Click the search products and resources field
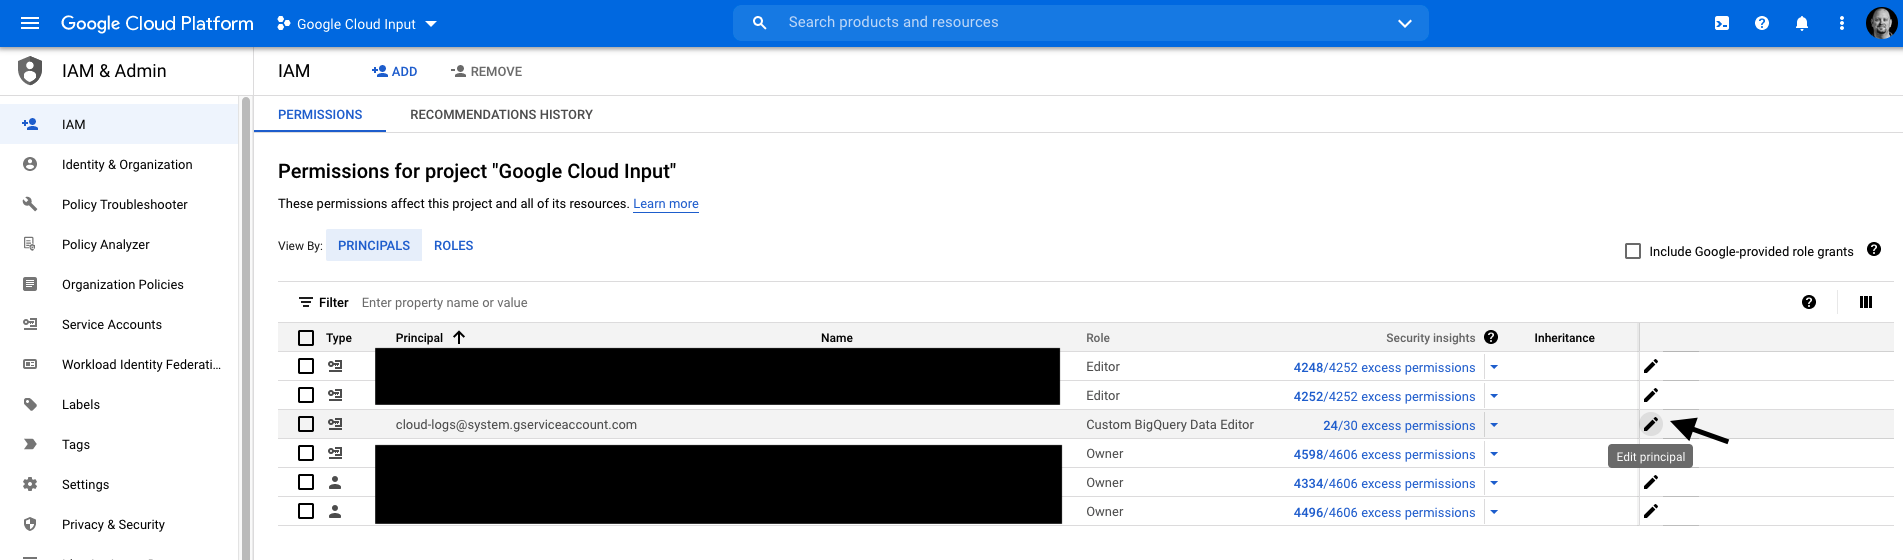The image size is (1903, 560). [1080, 22]
